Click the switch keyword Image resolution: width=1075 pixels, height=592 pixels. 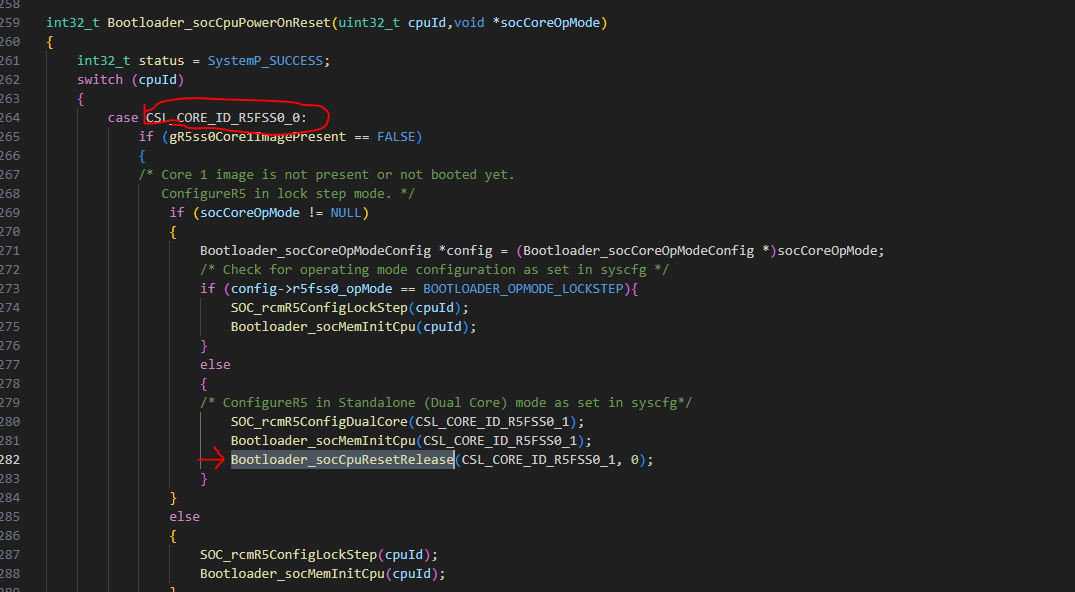coord(100,80)
